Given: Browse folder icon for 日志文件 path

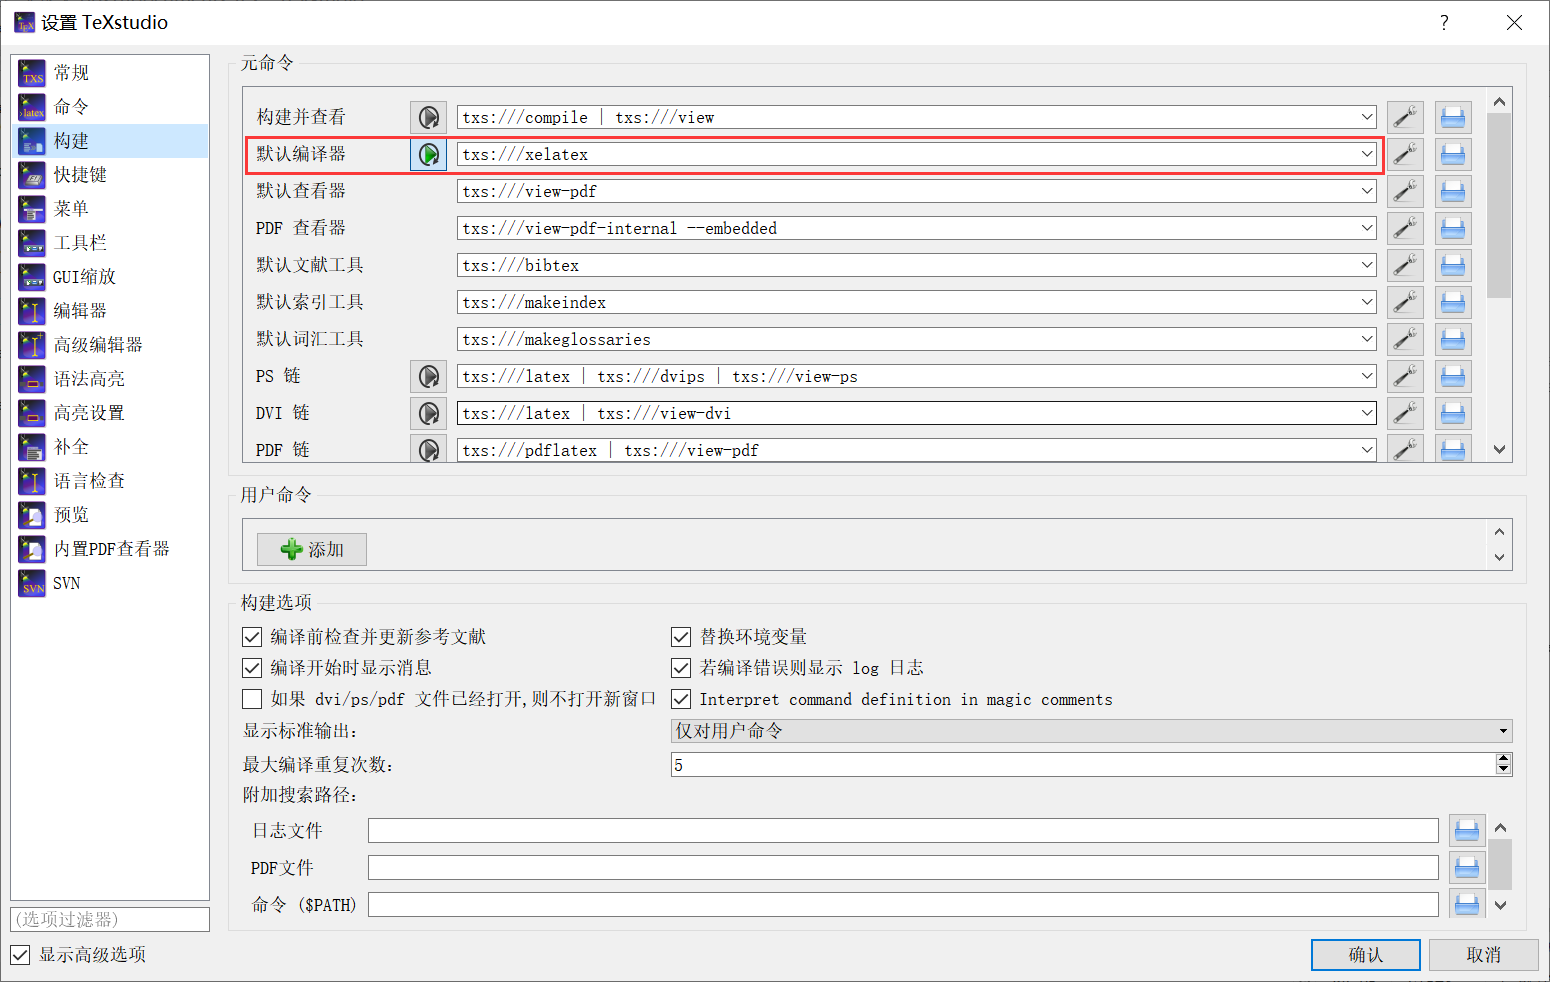Looking at the screenshot, I should coord(1467,830).
